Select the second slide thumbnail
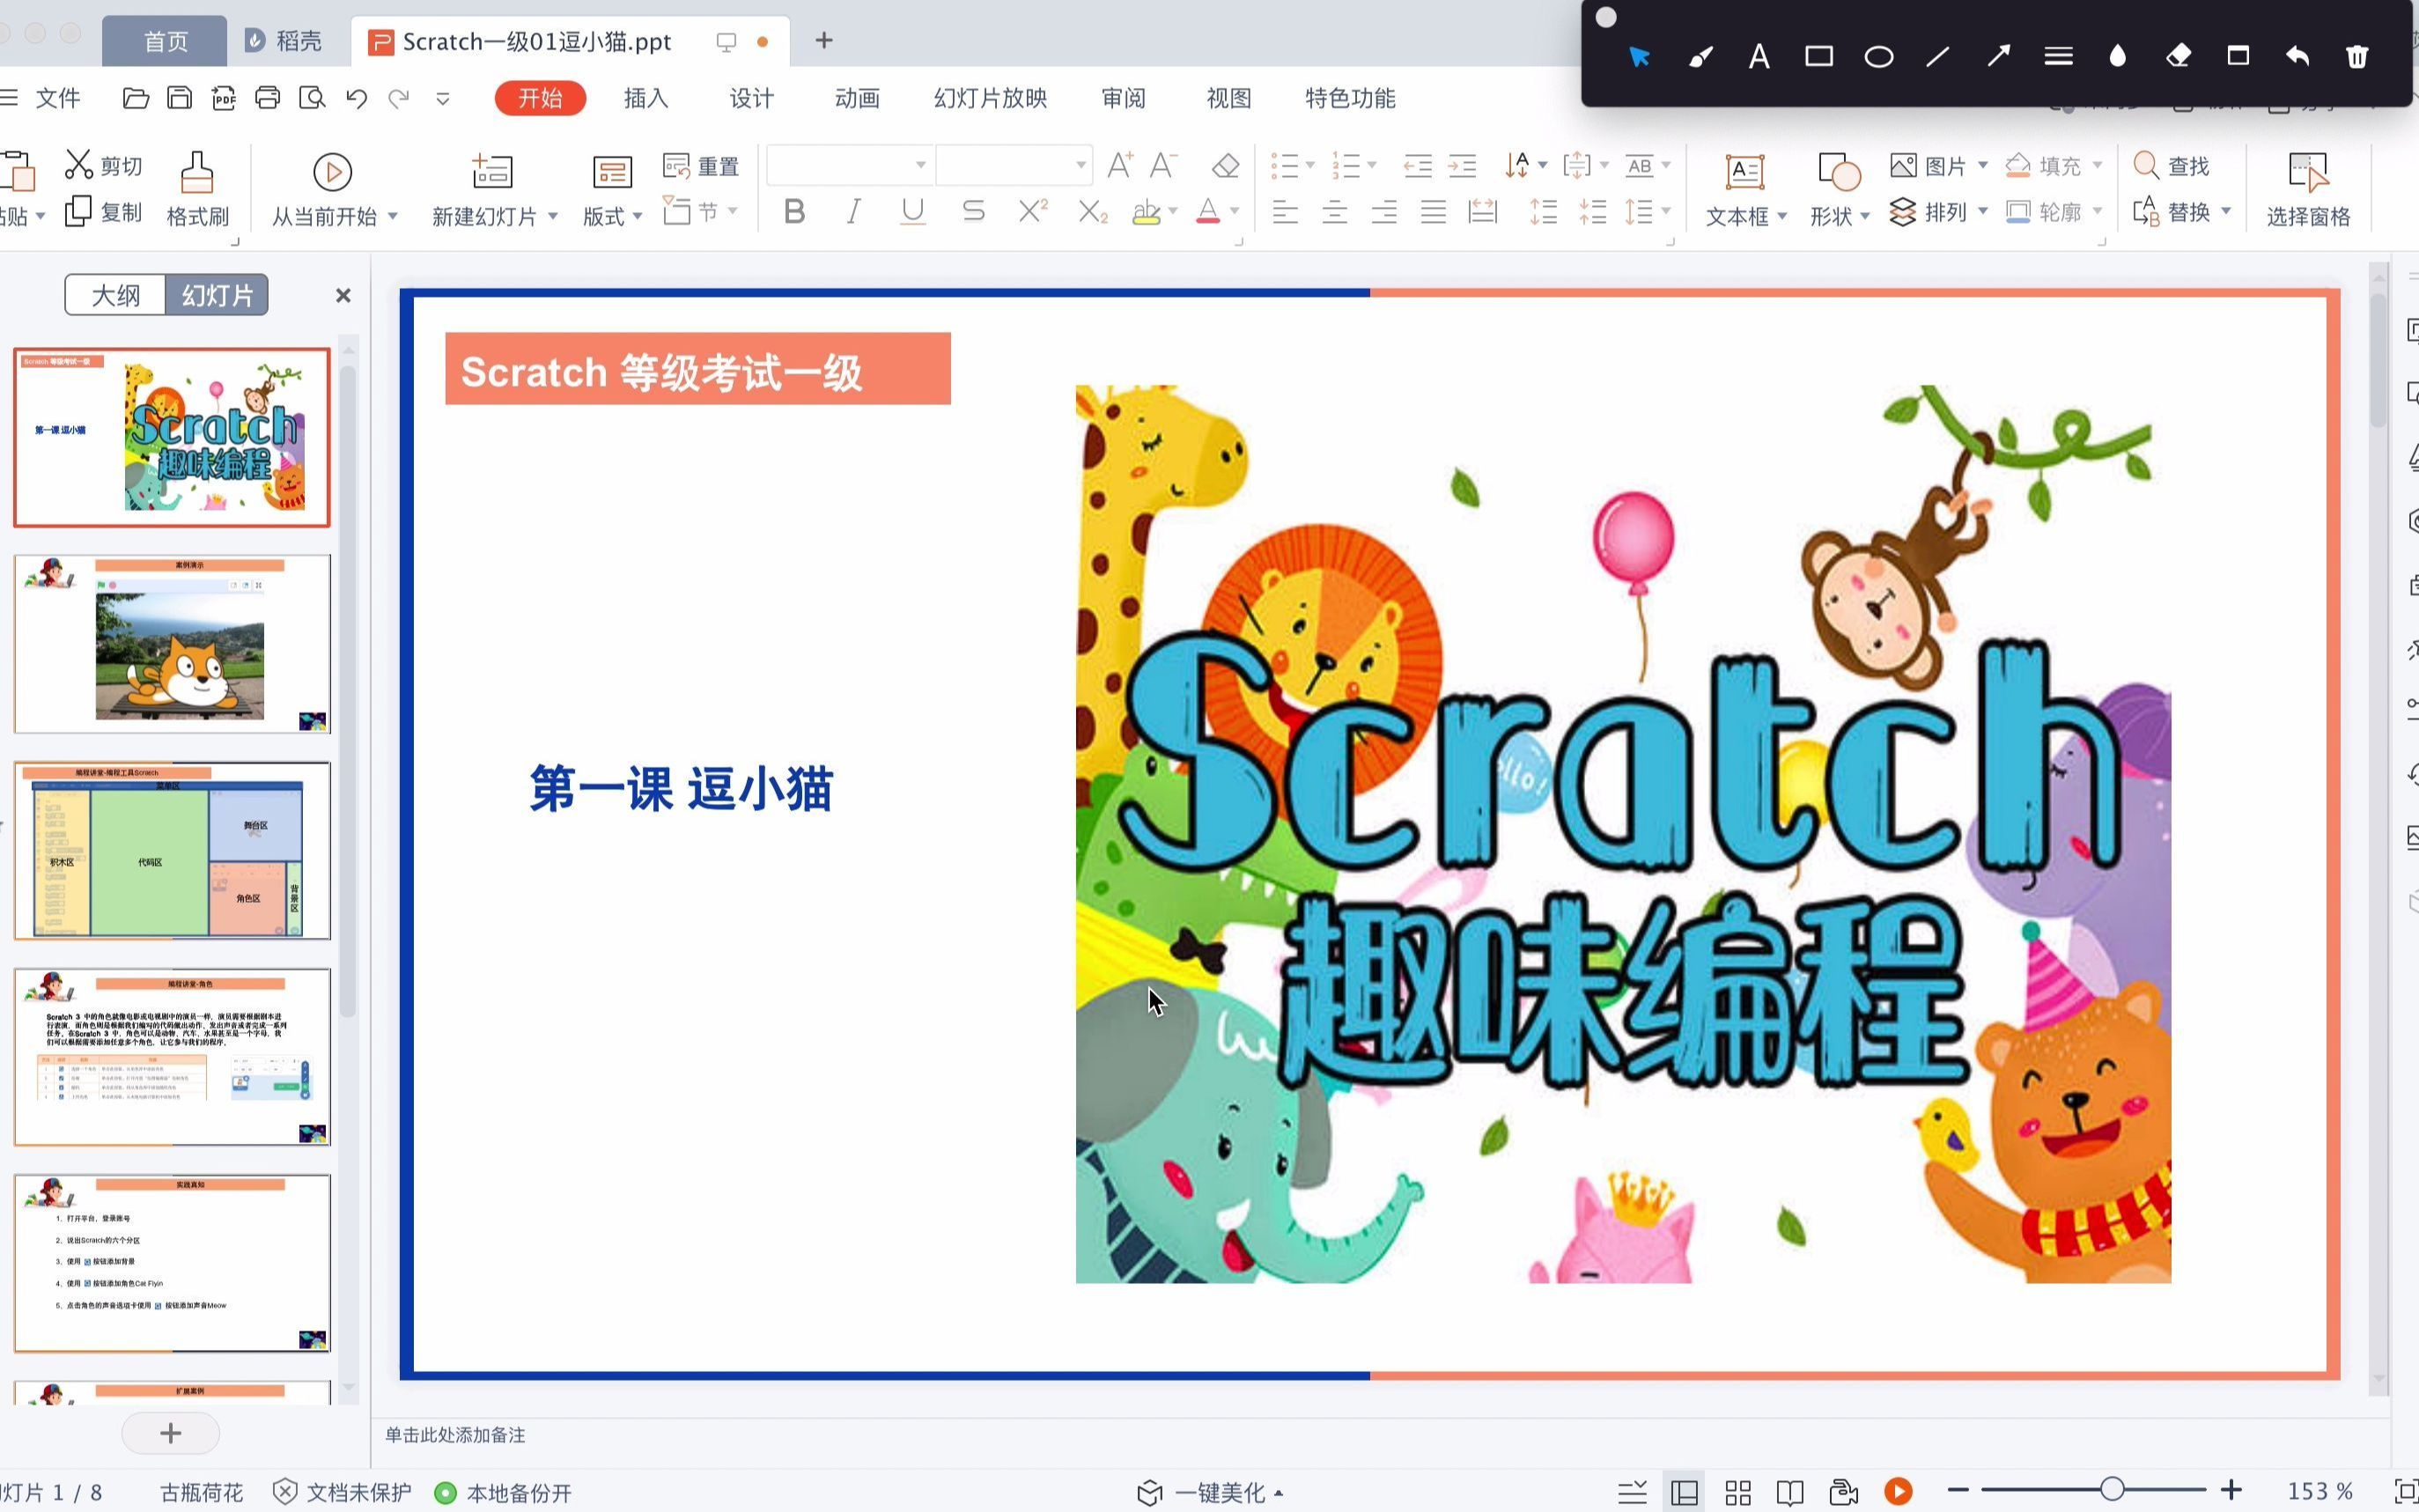 coord(172,643)
